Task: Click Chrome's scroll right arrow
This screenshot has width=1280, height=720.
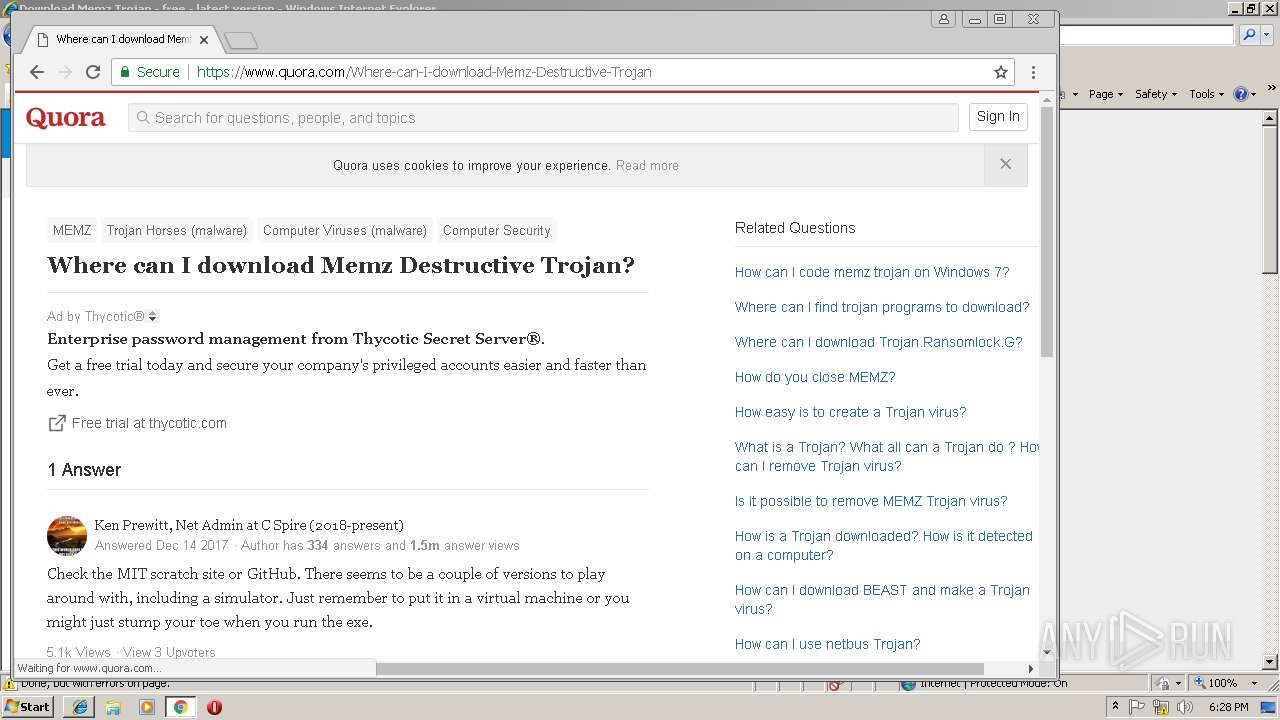Action: [1031, 669]
